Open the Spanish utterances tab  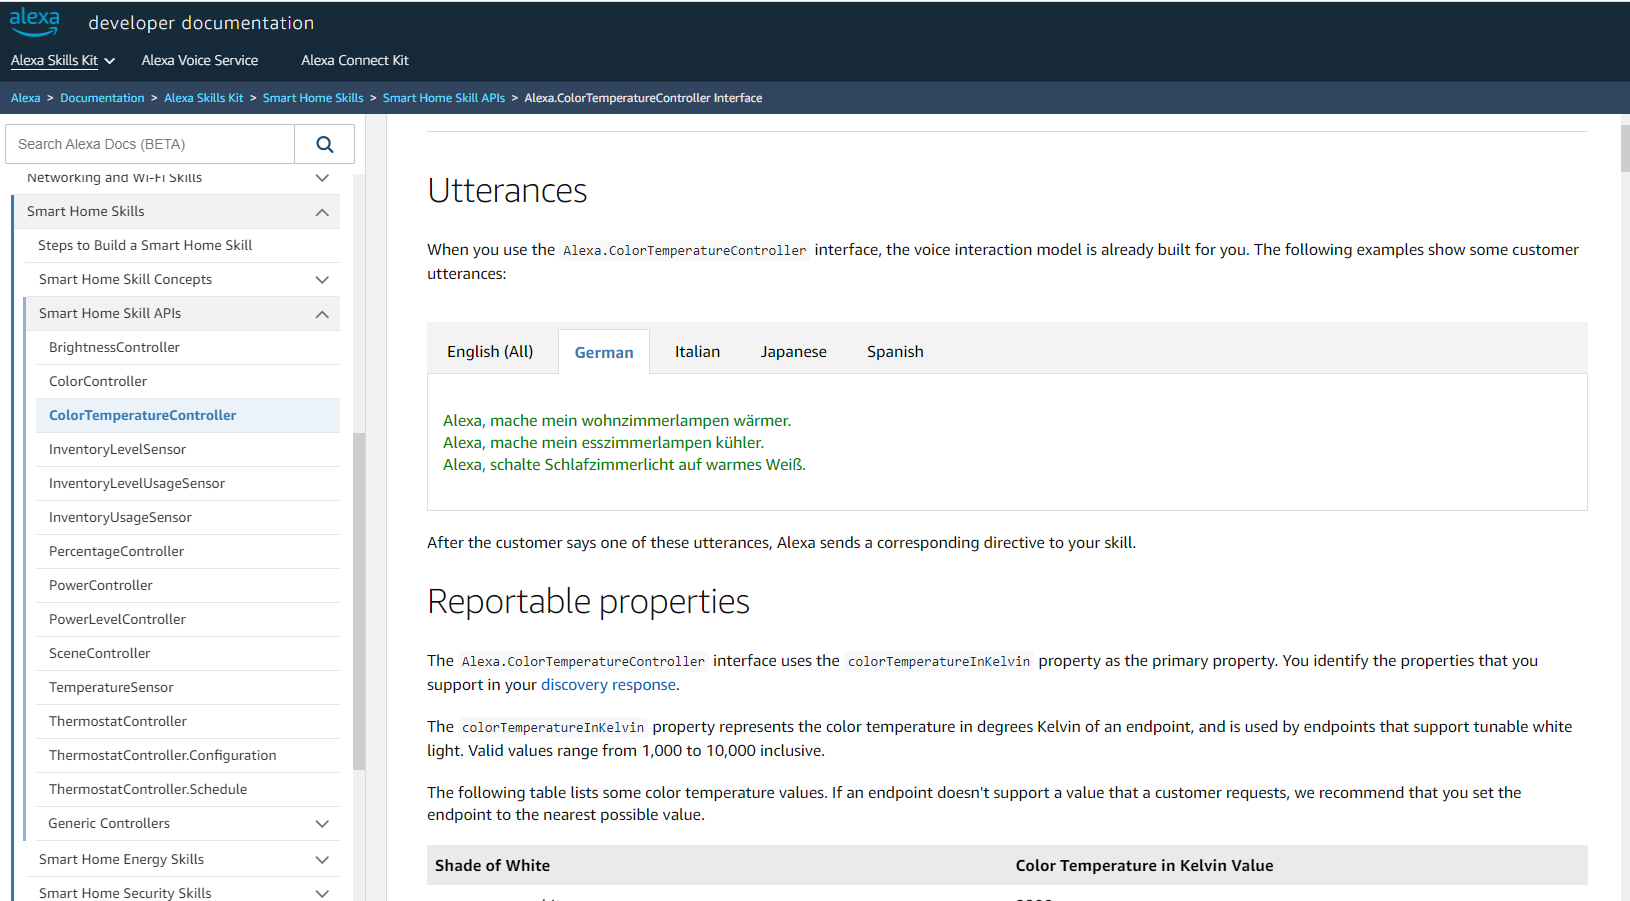(895, 352)
